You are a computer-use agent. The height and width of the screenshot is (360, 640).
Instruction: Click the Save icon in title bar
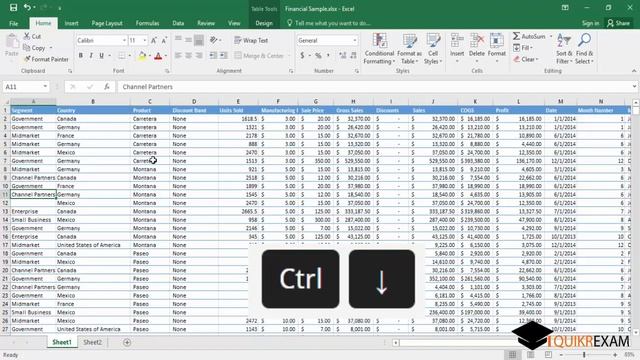click(x=13, y=8)
